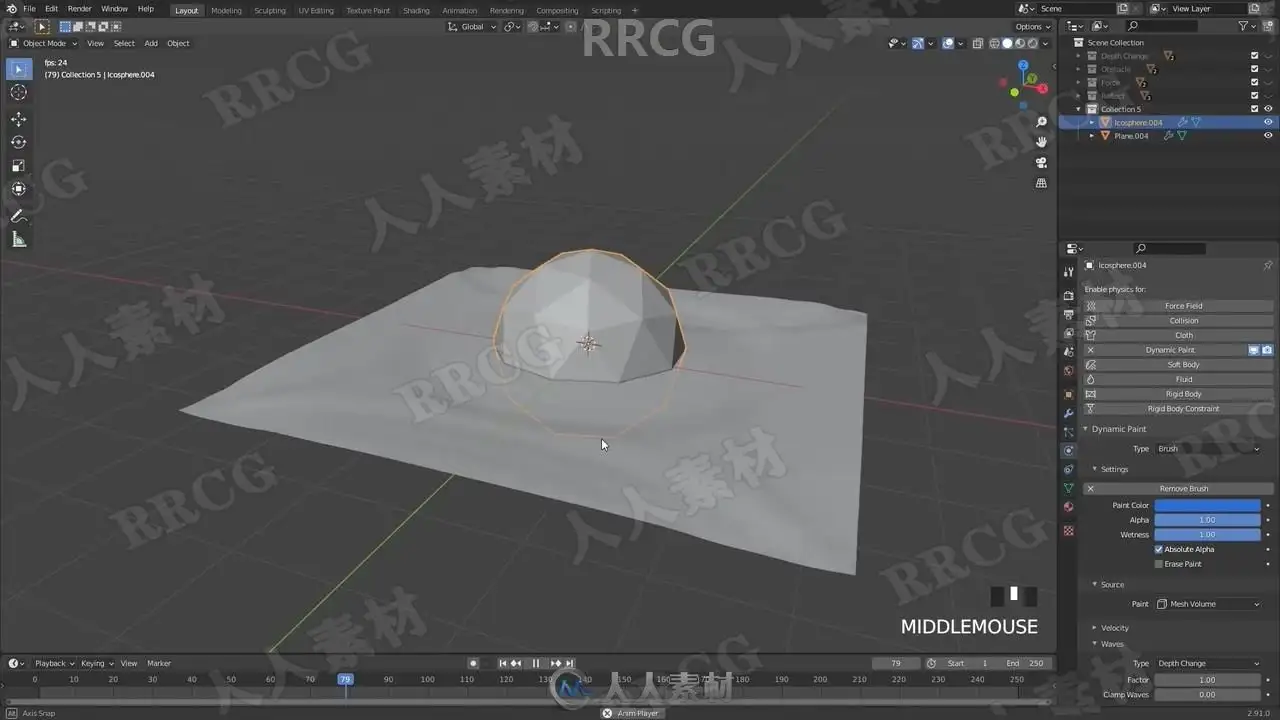
Task: Expand the Plane.004 outliner item
Action: [1092, 136]
